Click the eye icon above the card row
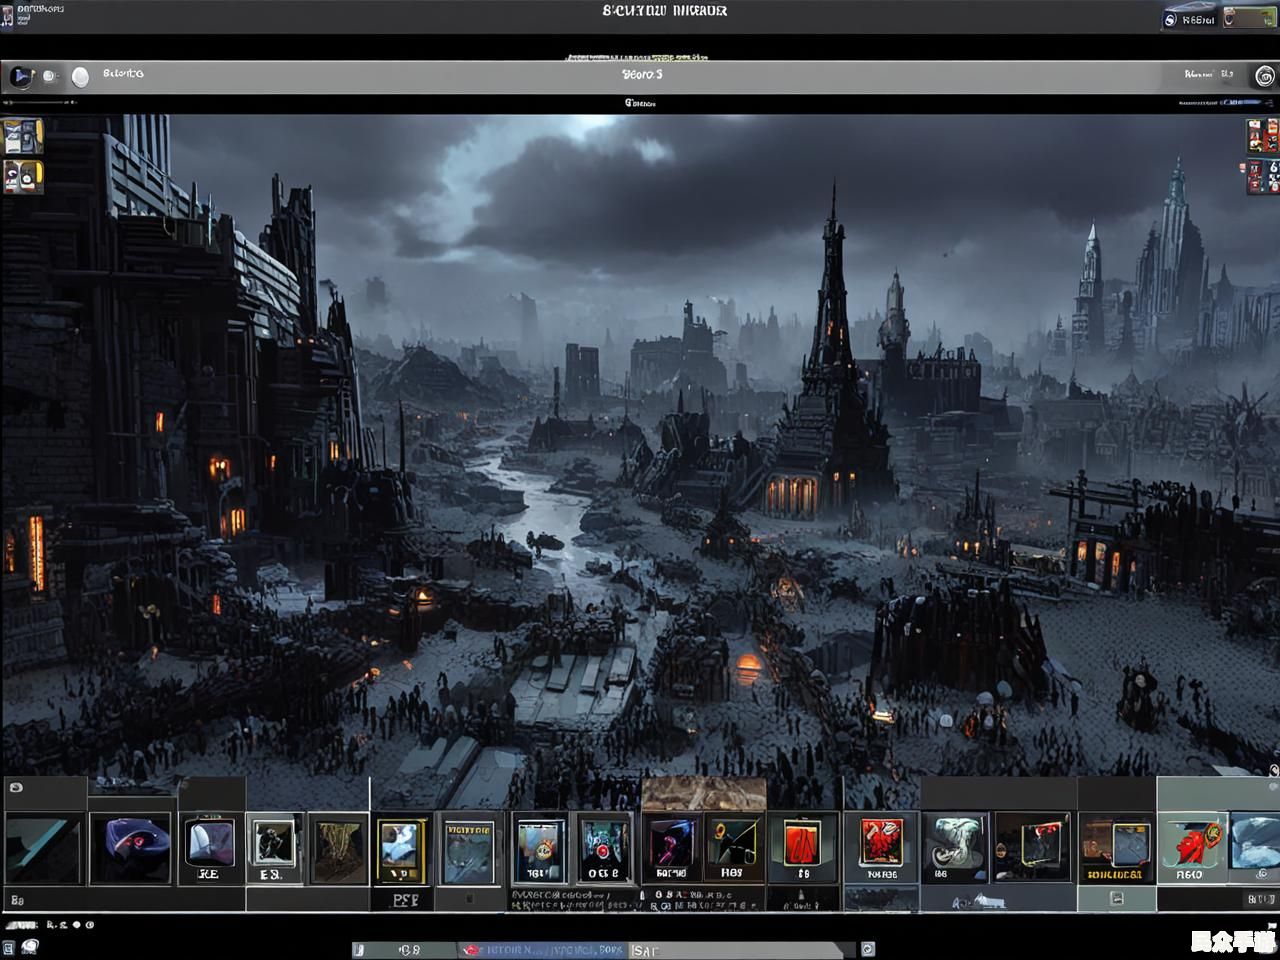Screen dimensions: 1280x960 coord(16,788)
